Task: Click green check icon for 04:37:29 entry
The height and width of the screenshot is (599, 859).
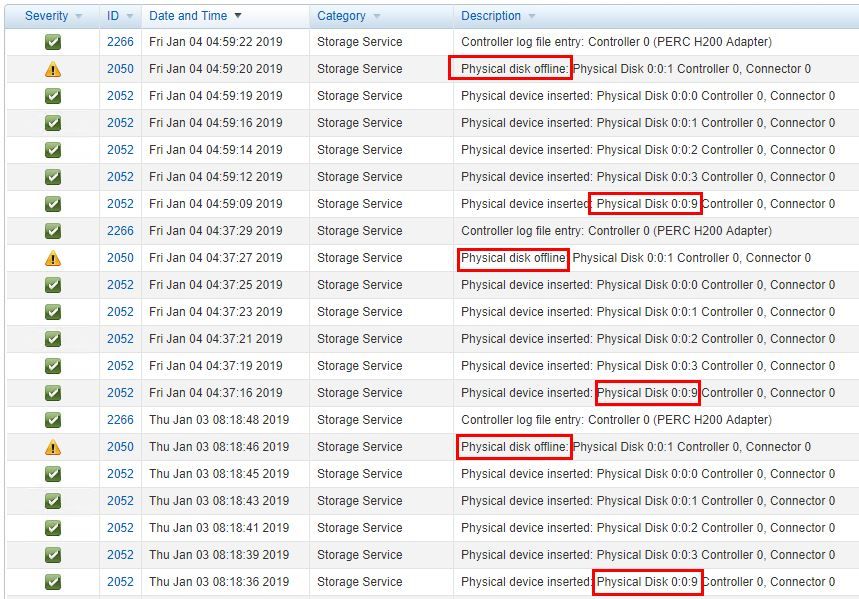Action: pos(53,231)
